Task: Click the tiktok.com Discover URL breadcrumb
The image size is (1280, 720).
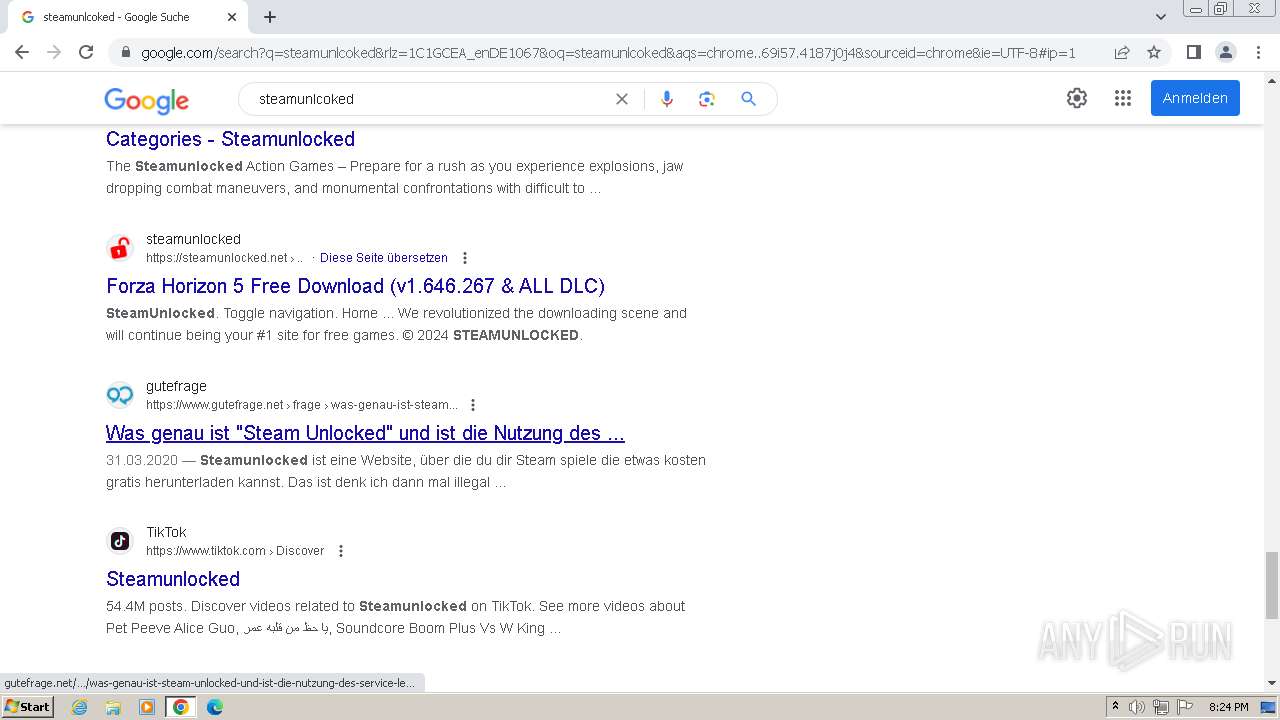Action: click(x=235, y=551)
